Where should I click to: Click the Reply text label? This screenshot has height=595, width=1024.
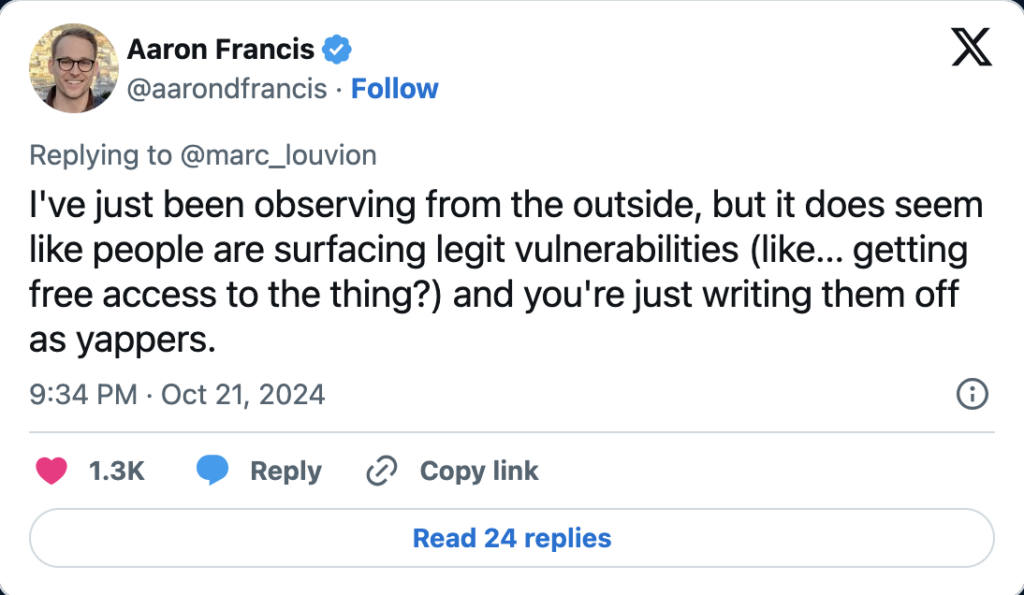[286, 471]
